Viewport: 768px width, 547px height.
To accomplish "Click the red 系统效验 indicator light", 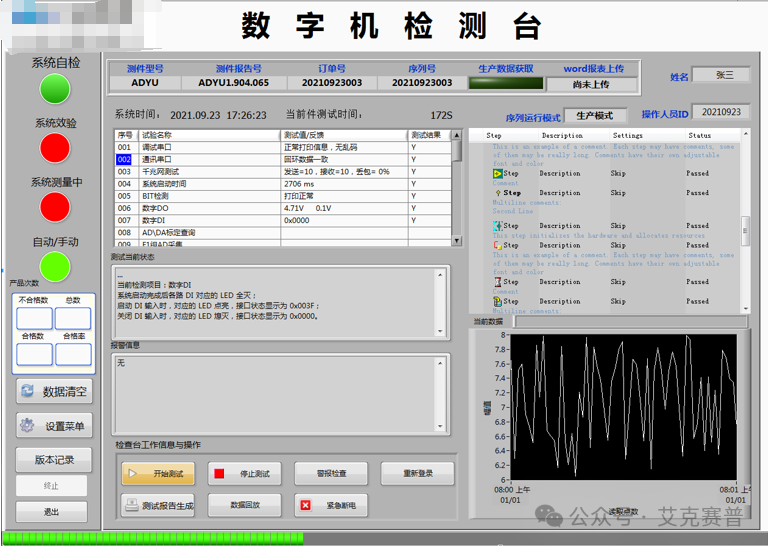I will point(55,148).
